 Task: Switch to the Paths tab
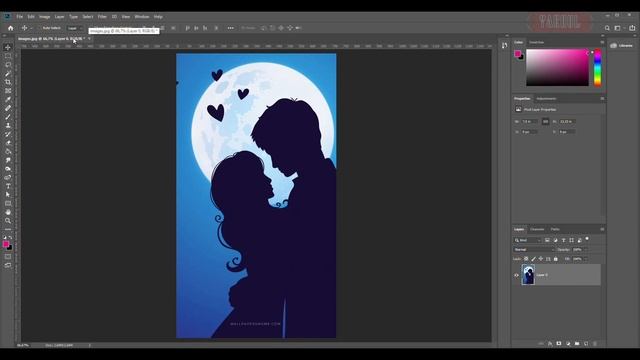(x=555, y=229)
